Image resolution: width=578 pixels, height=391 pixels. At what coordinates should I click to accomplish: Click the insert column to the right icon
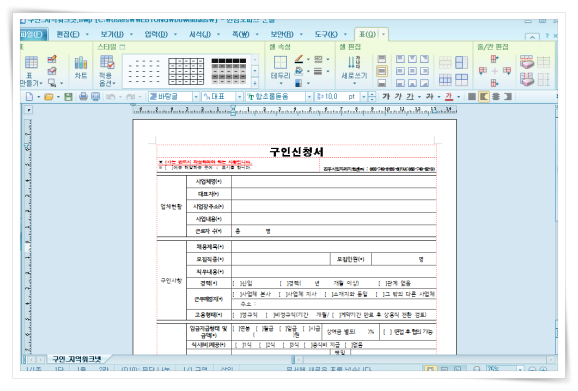[507, 71]
